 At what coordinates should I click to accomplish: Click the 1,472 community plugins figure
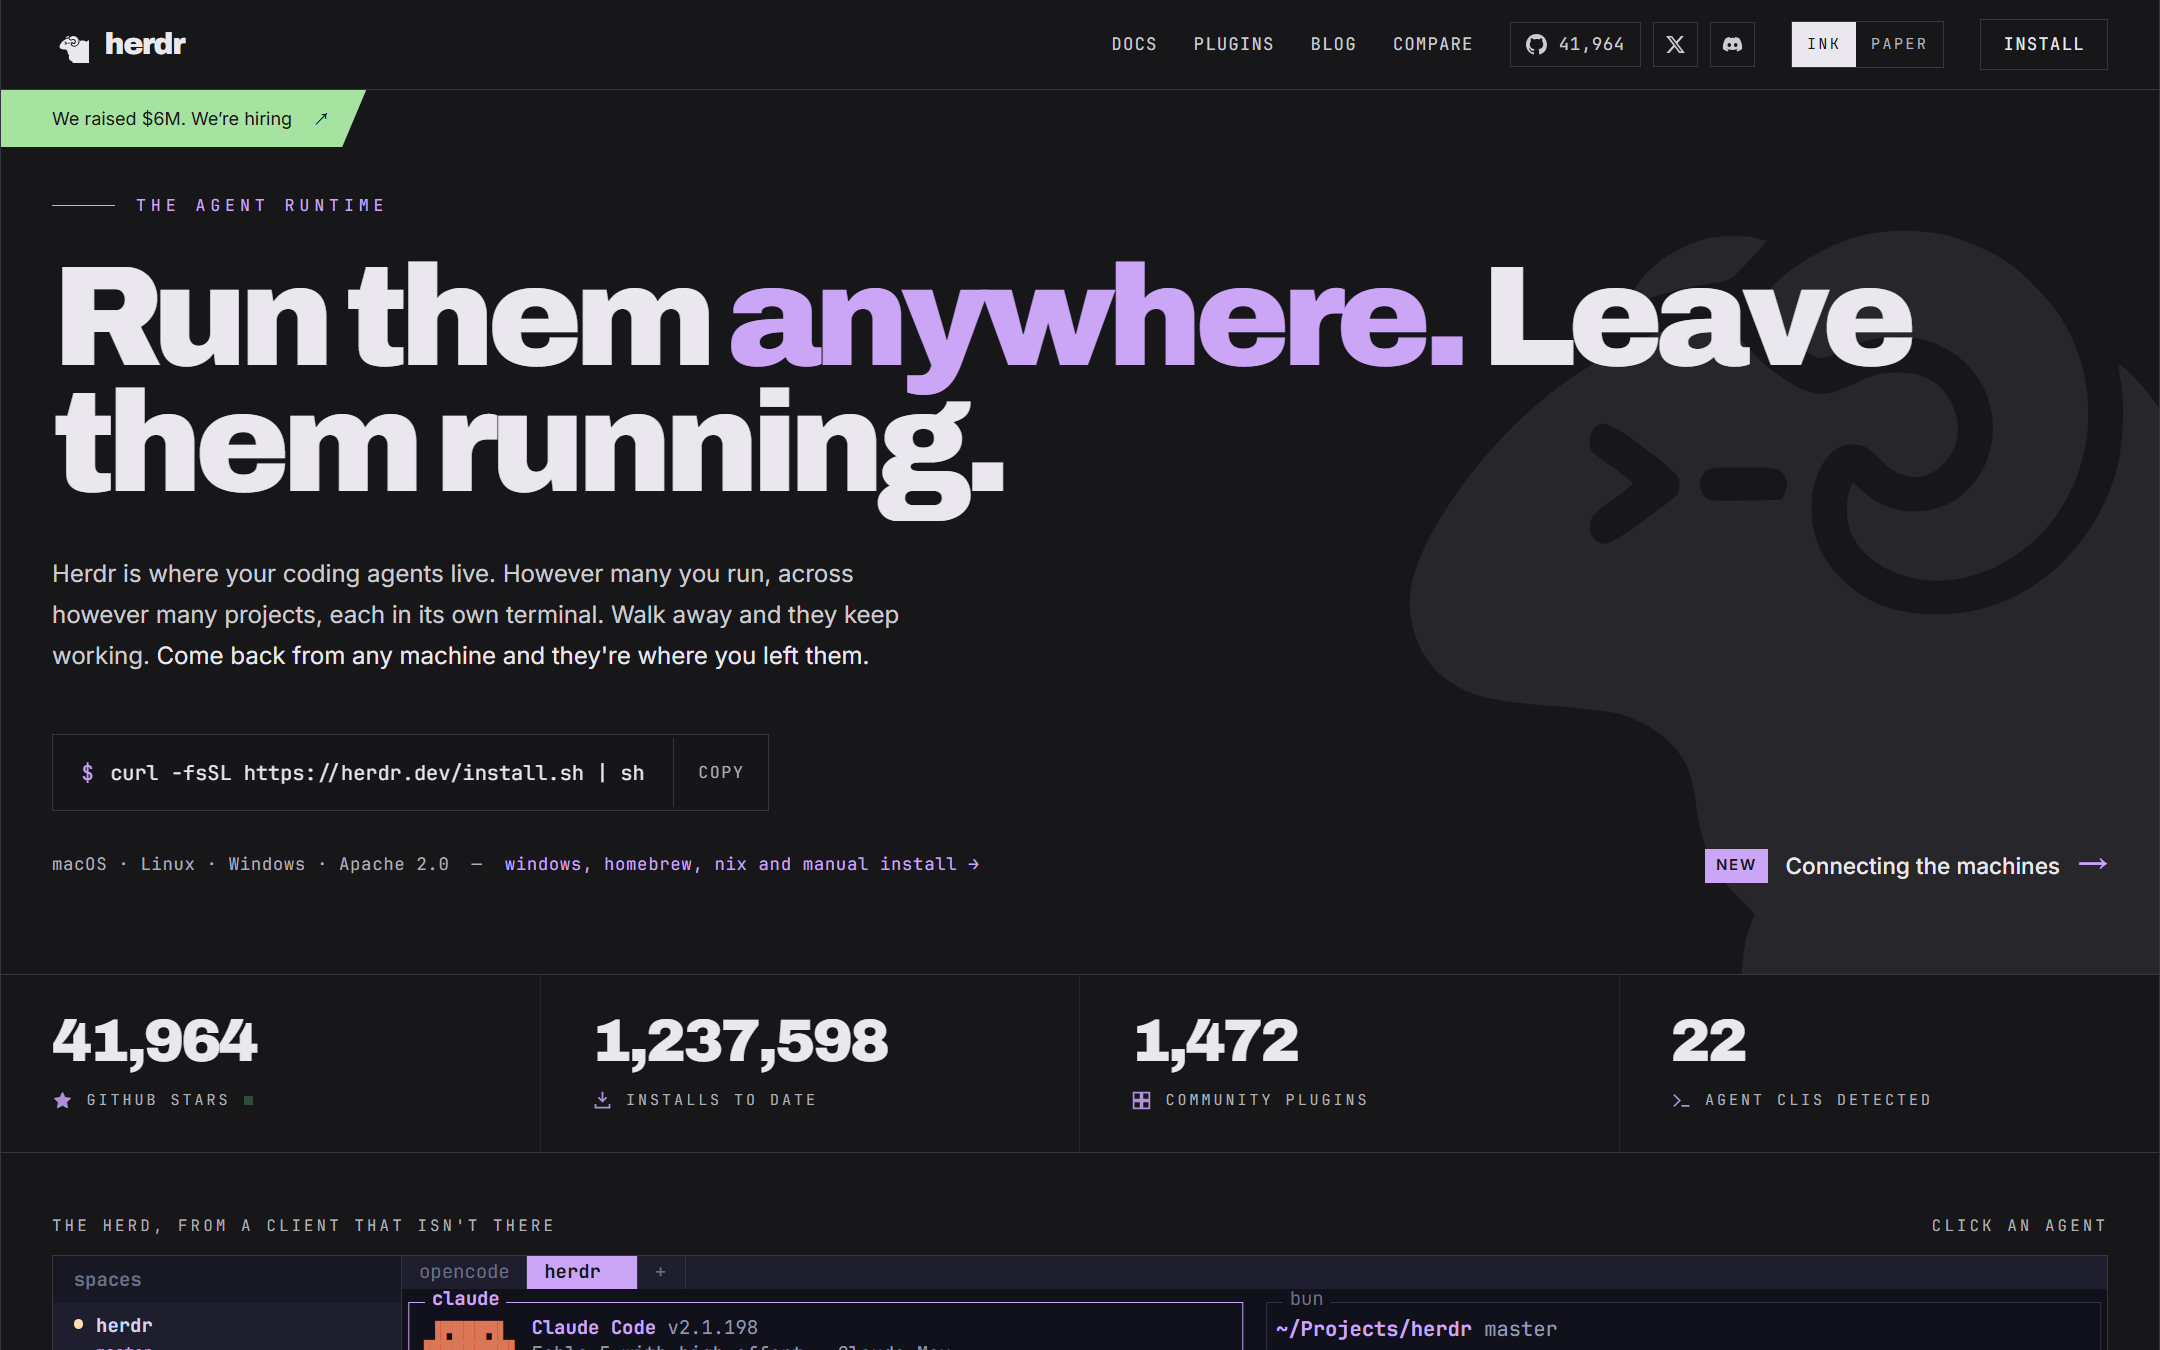(x=1216, y=1041)
